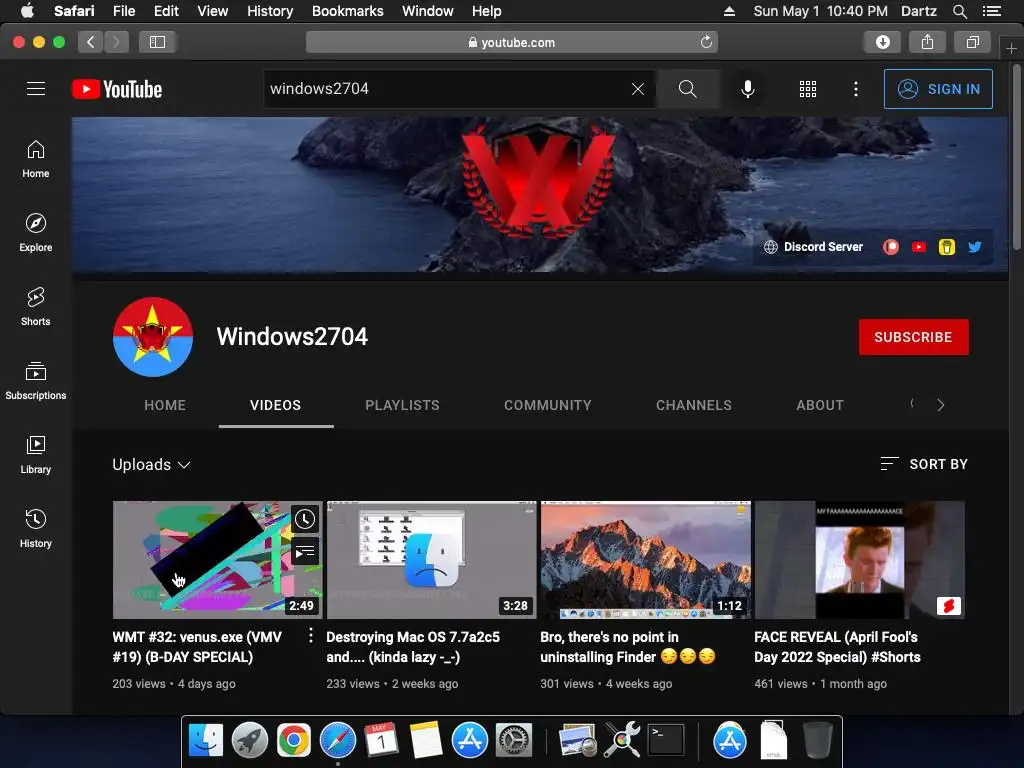Show Safari downloads

883,42
